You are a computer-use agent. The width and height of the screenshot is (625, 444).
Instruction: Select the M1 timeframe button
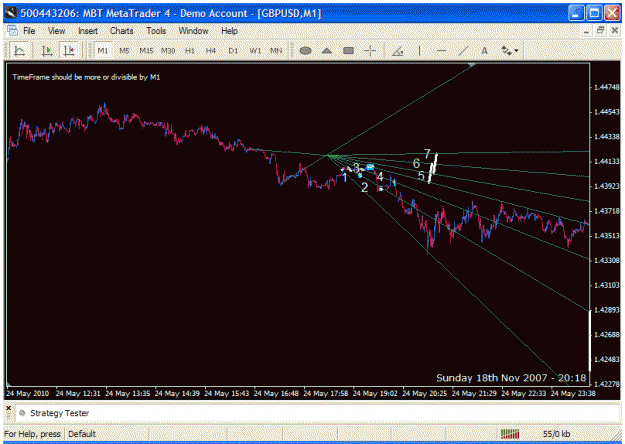tap(103, 51)
